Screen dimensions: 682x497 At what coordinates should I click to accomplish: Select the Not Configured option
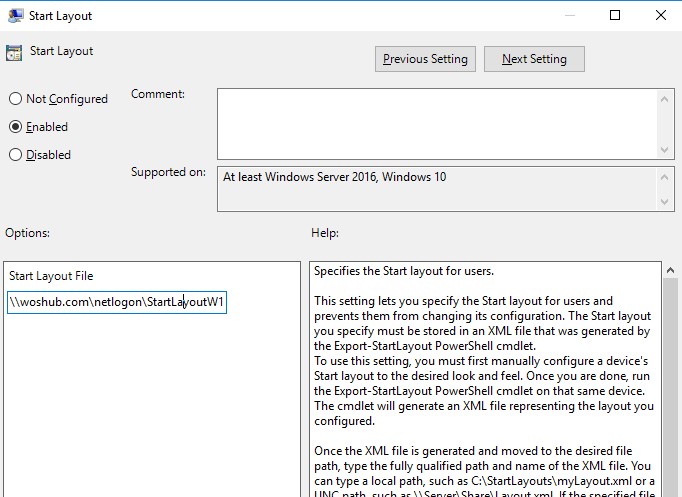click(x=15, y=99)
